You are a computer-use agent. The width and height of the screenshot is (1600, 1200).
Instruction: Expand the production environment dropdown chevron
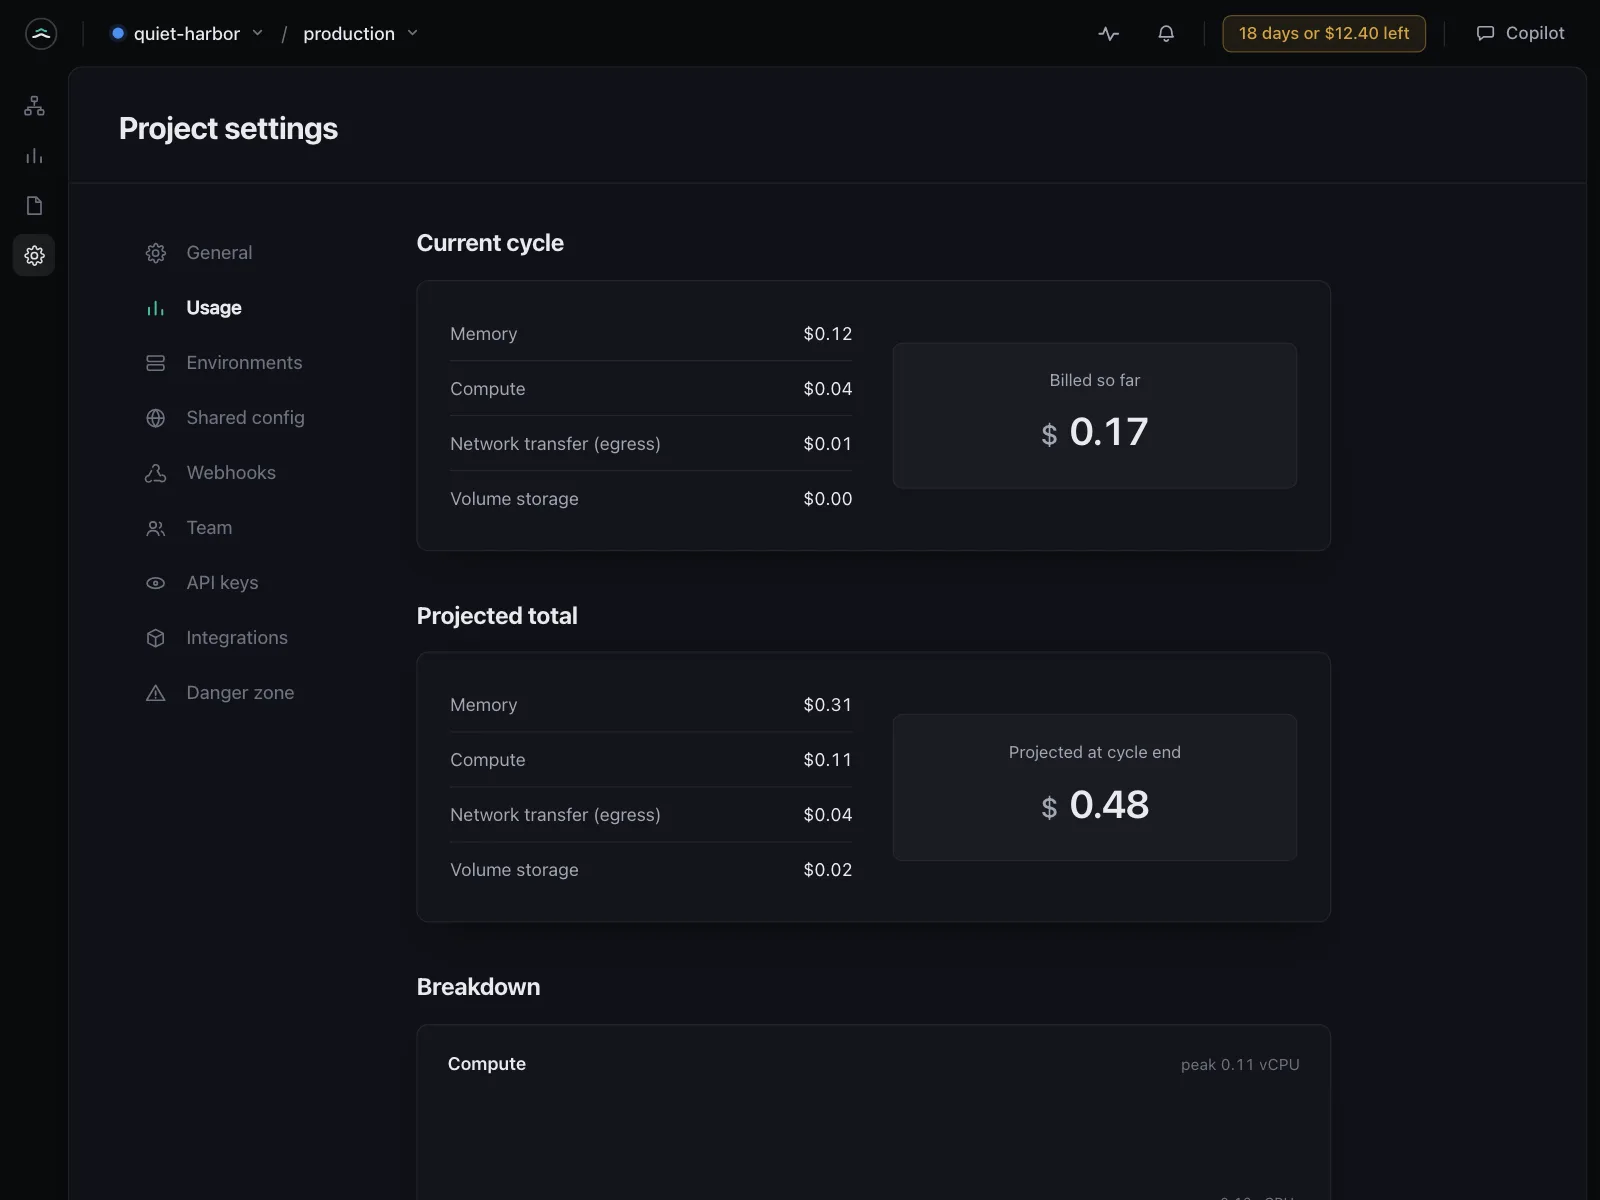(x=412, y=33)
